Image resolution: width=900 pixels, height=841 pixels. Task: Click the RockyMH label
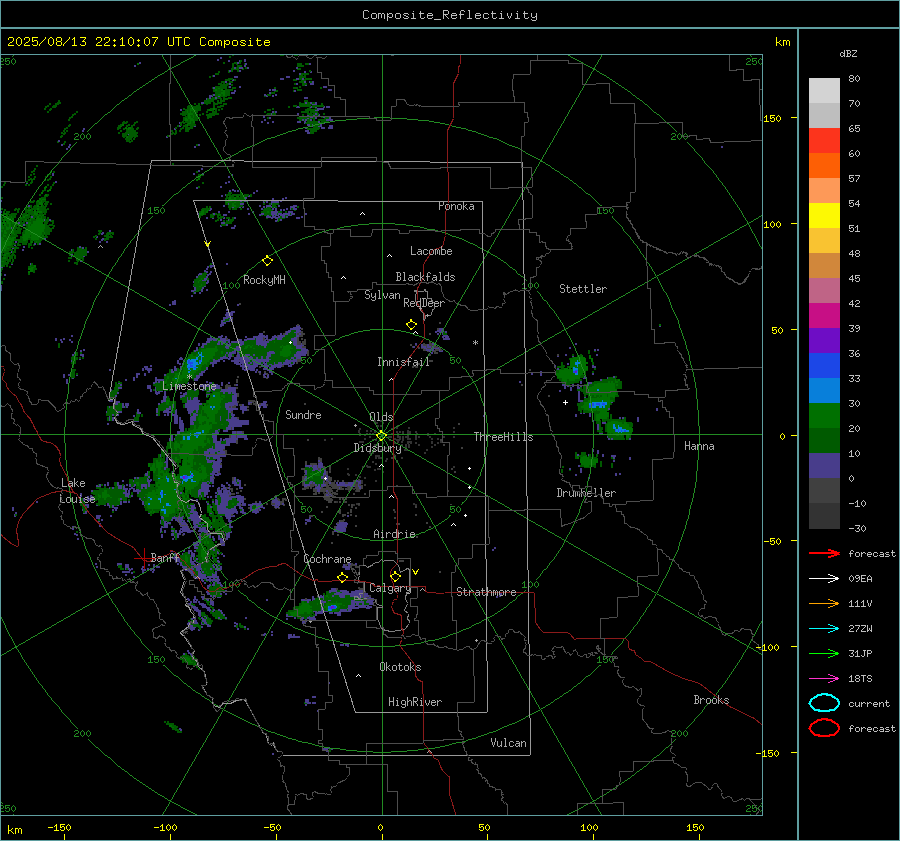tap(264, 280)
